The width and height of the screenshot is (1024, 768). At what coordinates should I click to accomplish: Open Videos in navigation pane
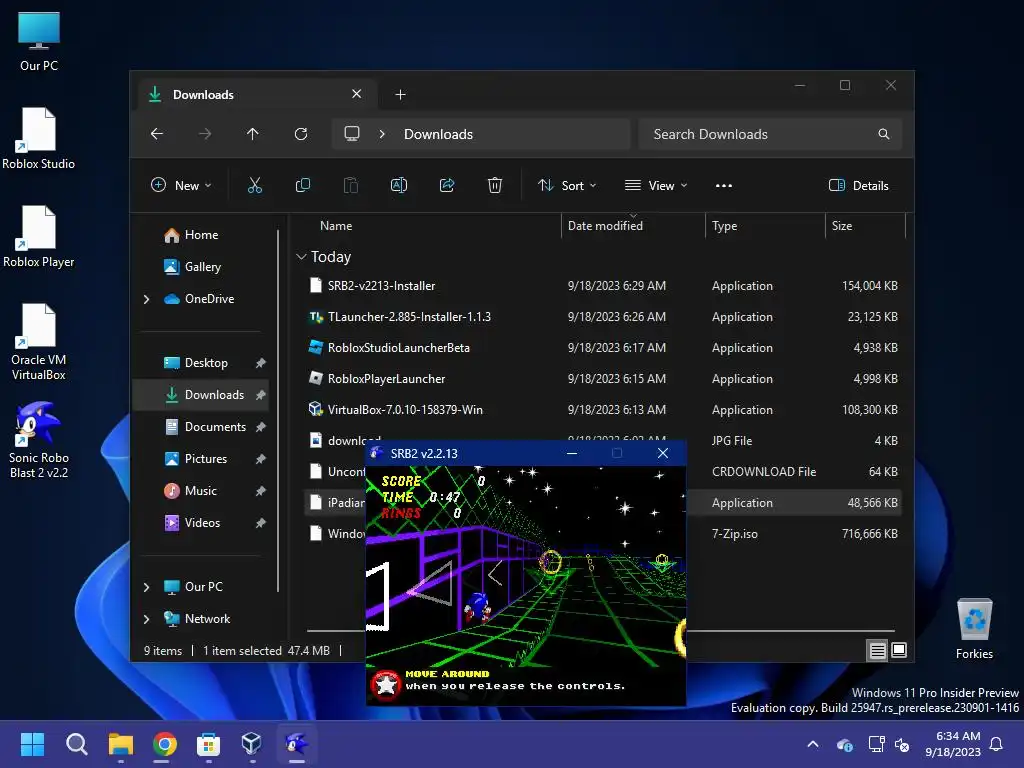[201, 523]
